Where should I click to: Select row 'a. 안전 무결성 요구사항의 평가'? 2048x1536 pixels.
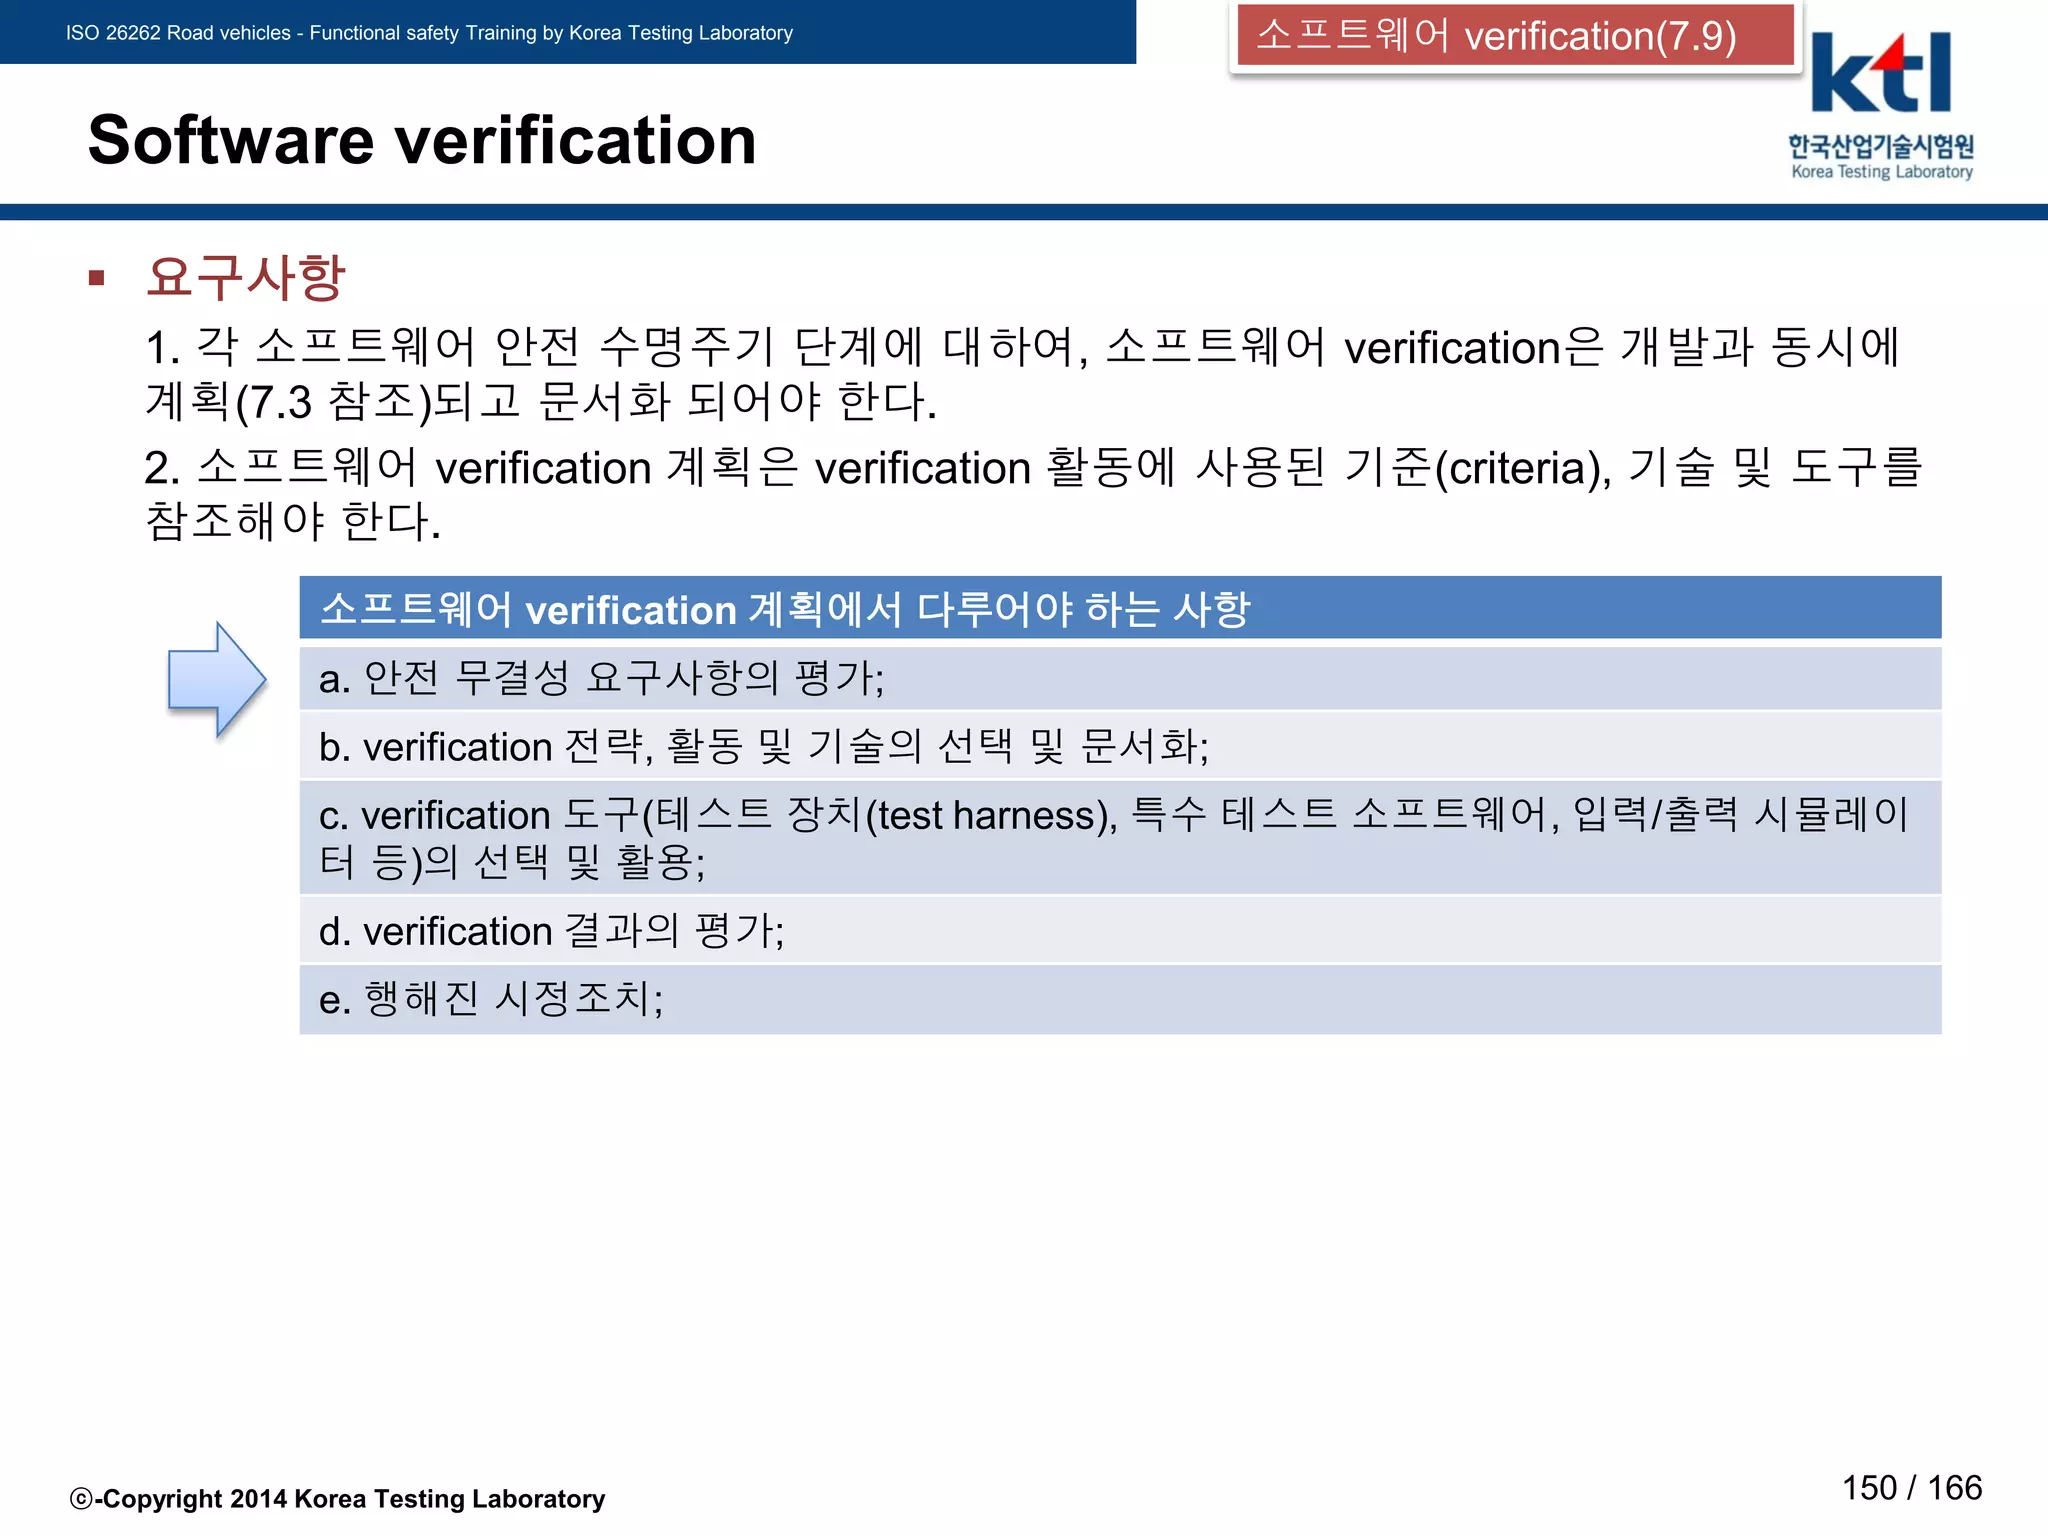click(1120, 679)
